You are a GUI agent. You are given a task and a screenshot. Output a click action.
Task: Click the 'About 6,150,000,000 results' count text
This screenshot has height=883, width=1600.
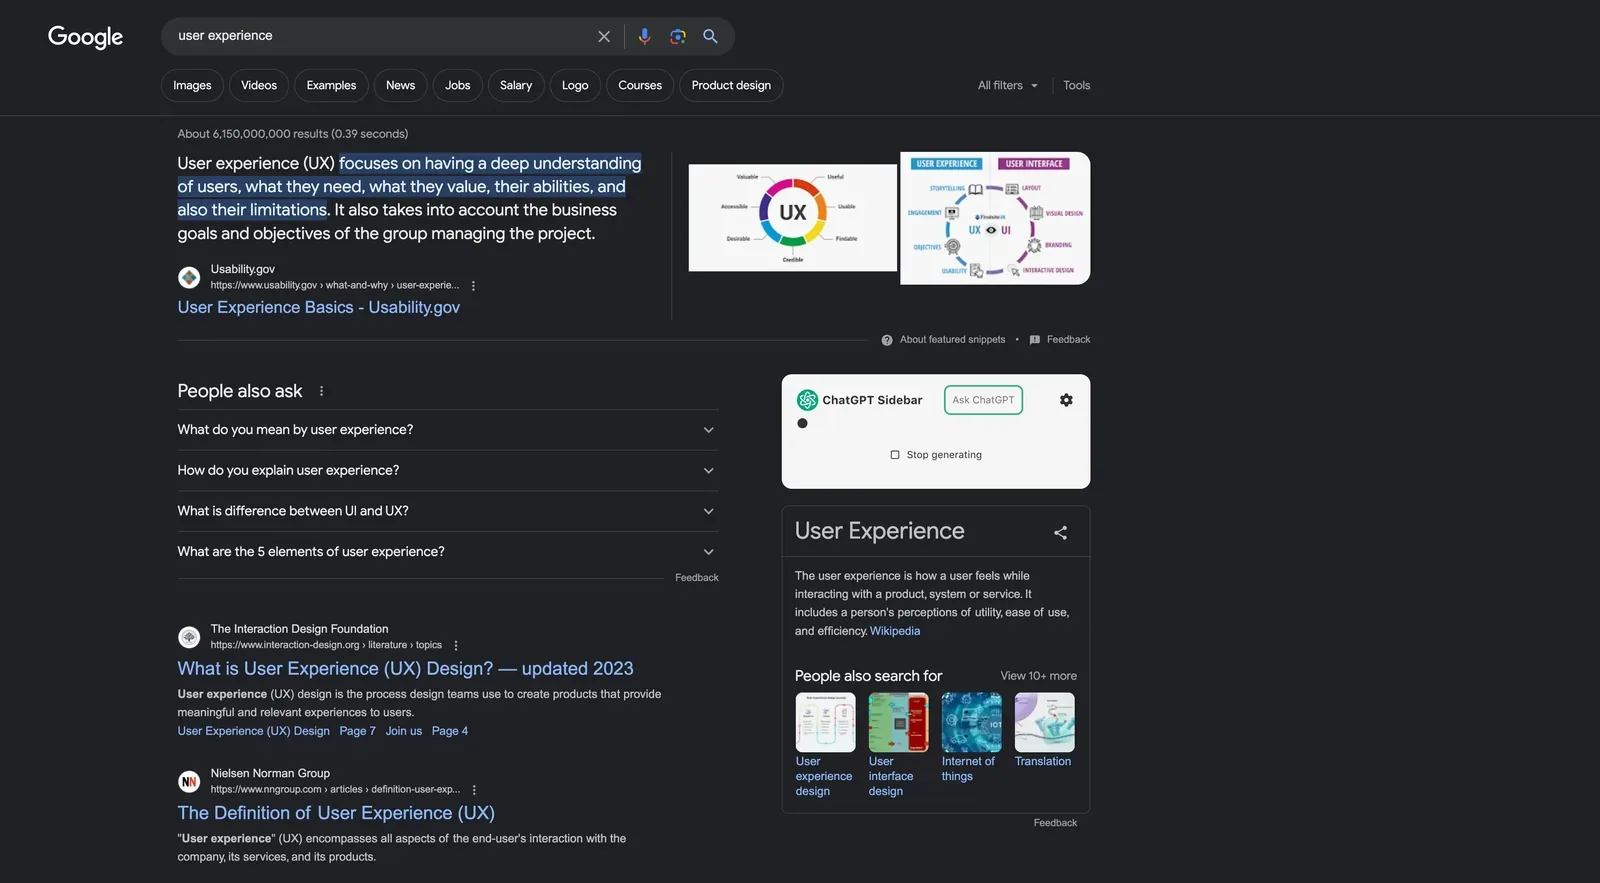coord(293,134)
